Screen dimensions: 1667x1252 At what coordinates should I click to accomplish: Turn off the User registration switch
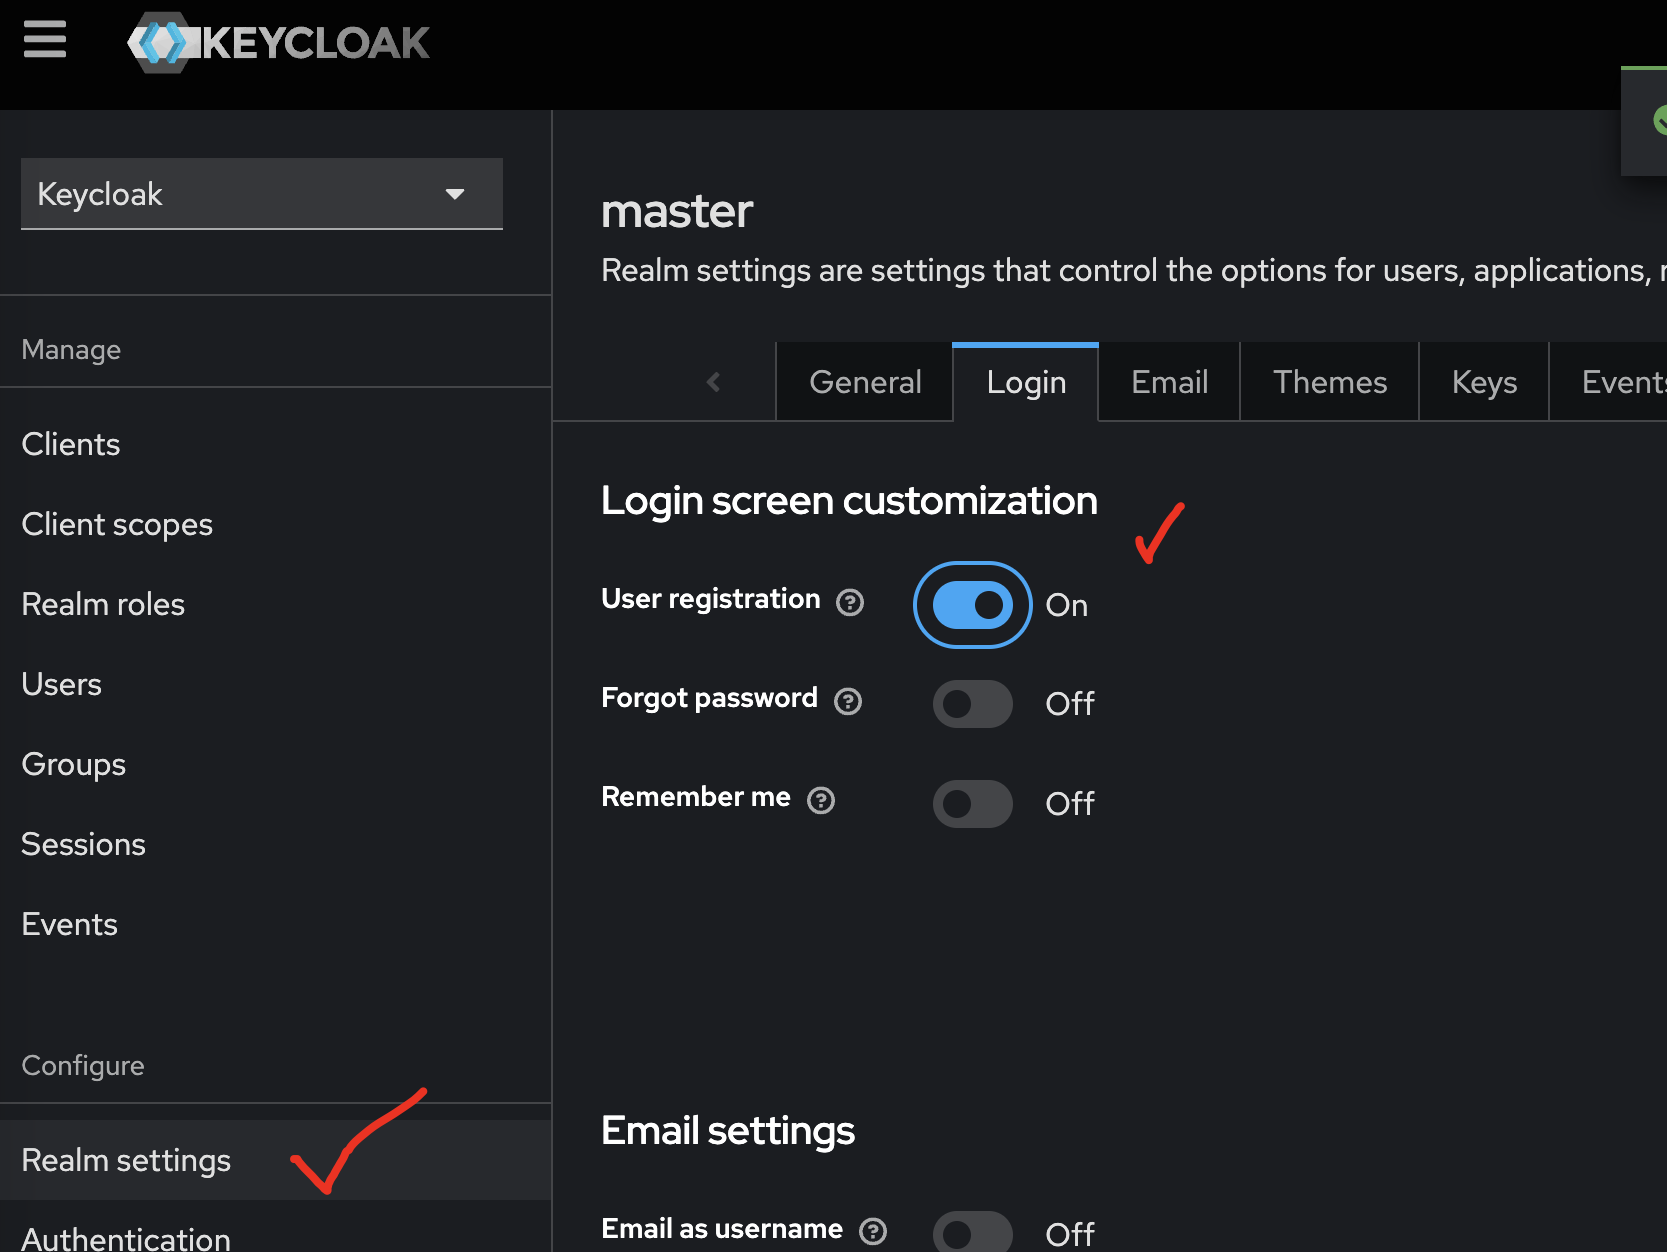(x=973, y=605)
